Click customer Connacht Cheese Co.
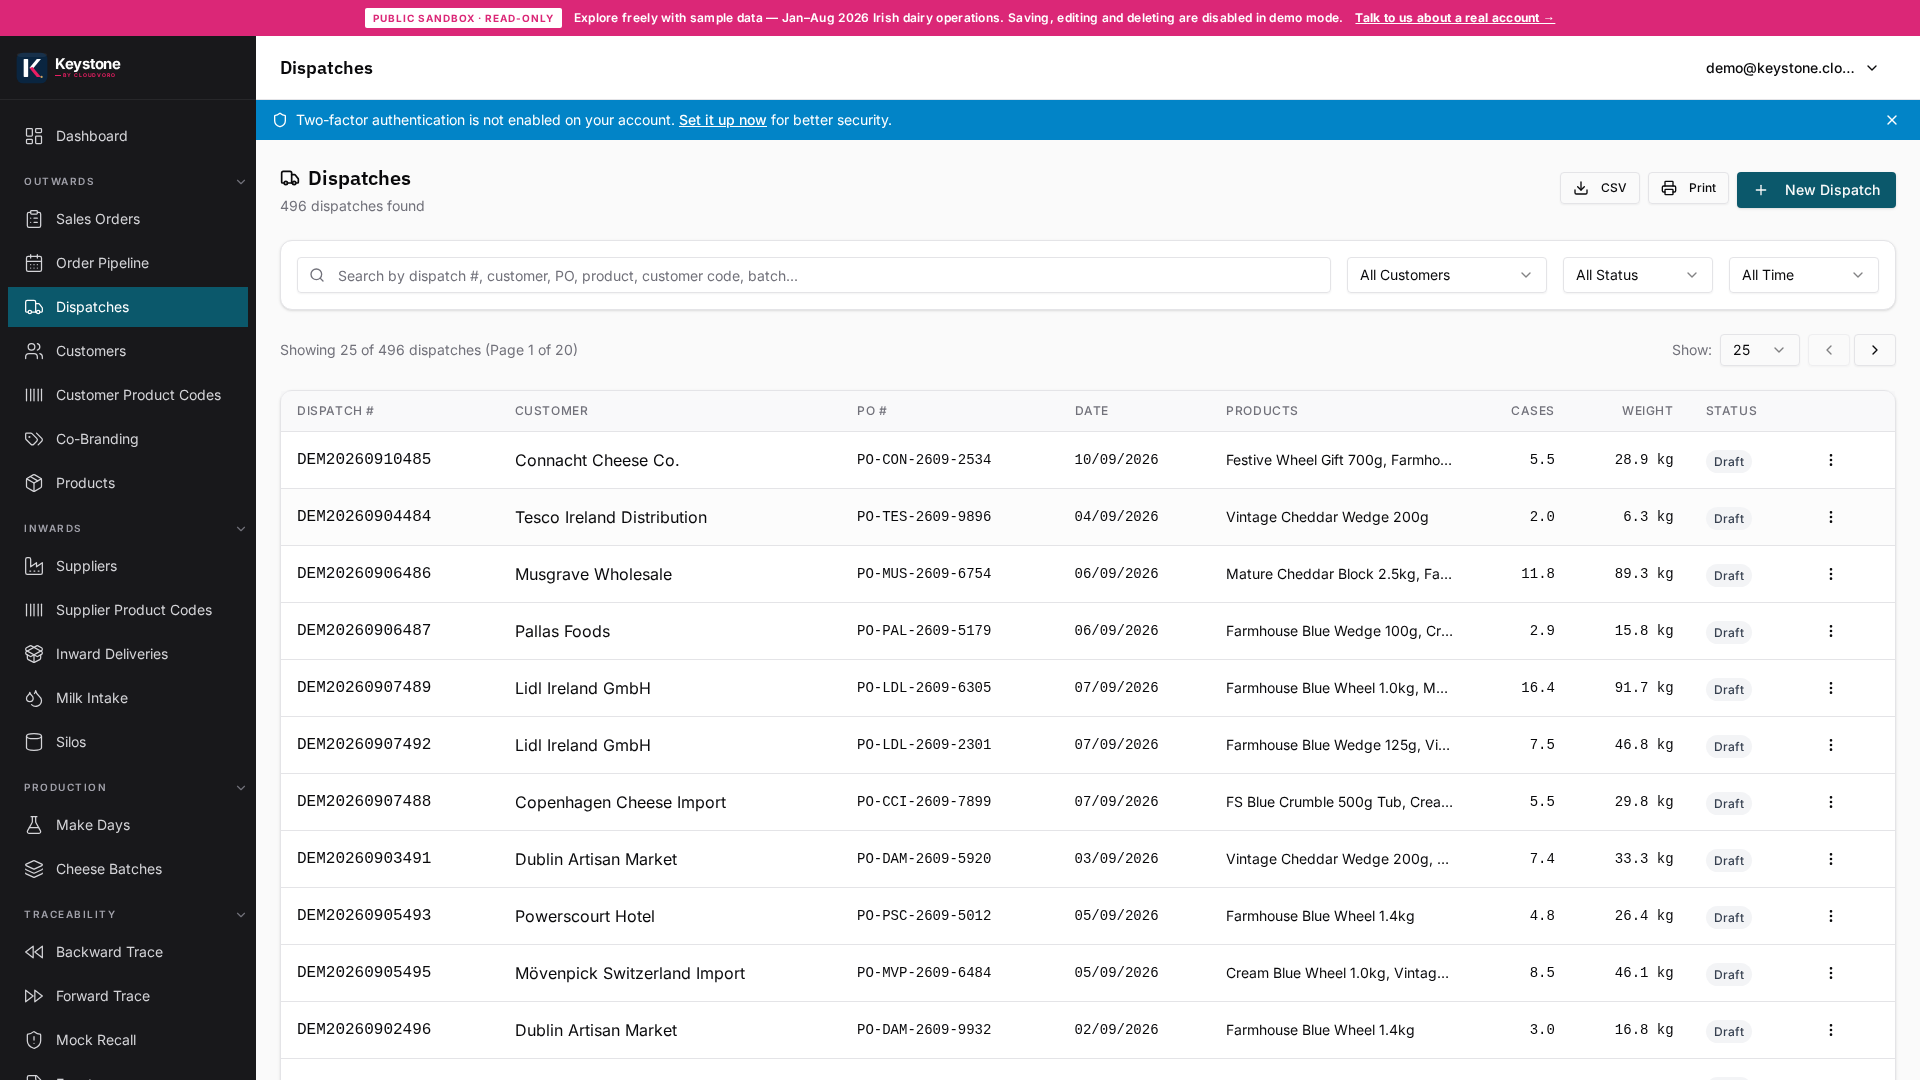This screenshot has height=1080, width=1920. point(597,460)
